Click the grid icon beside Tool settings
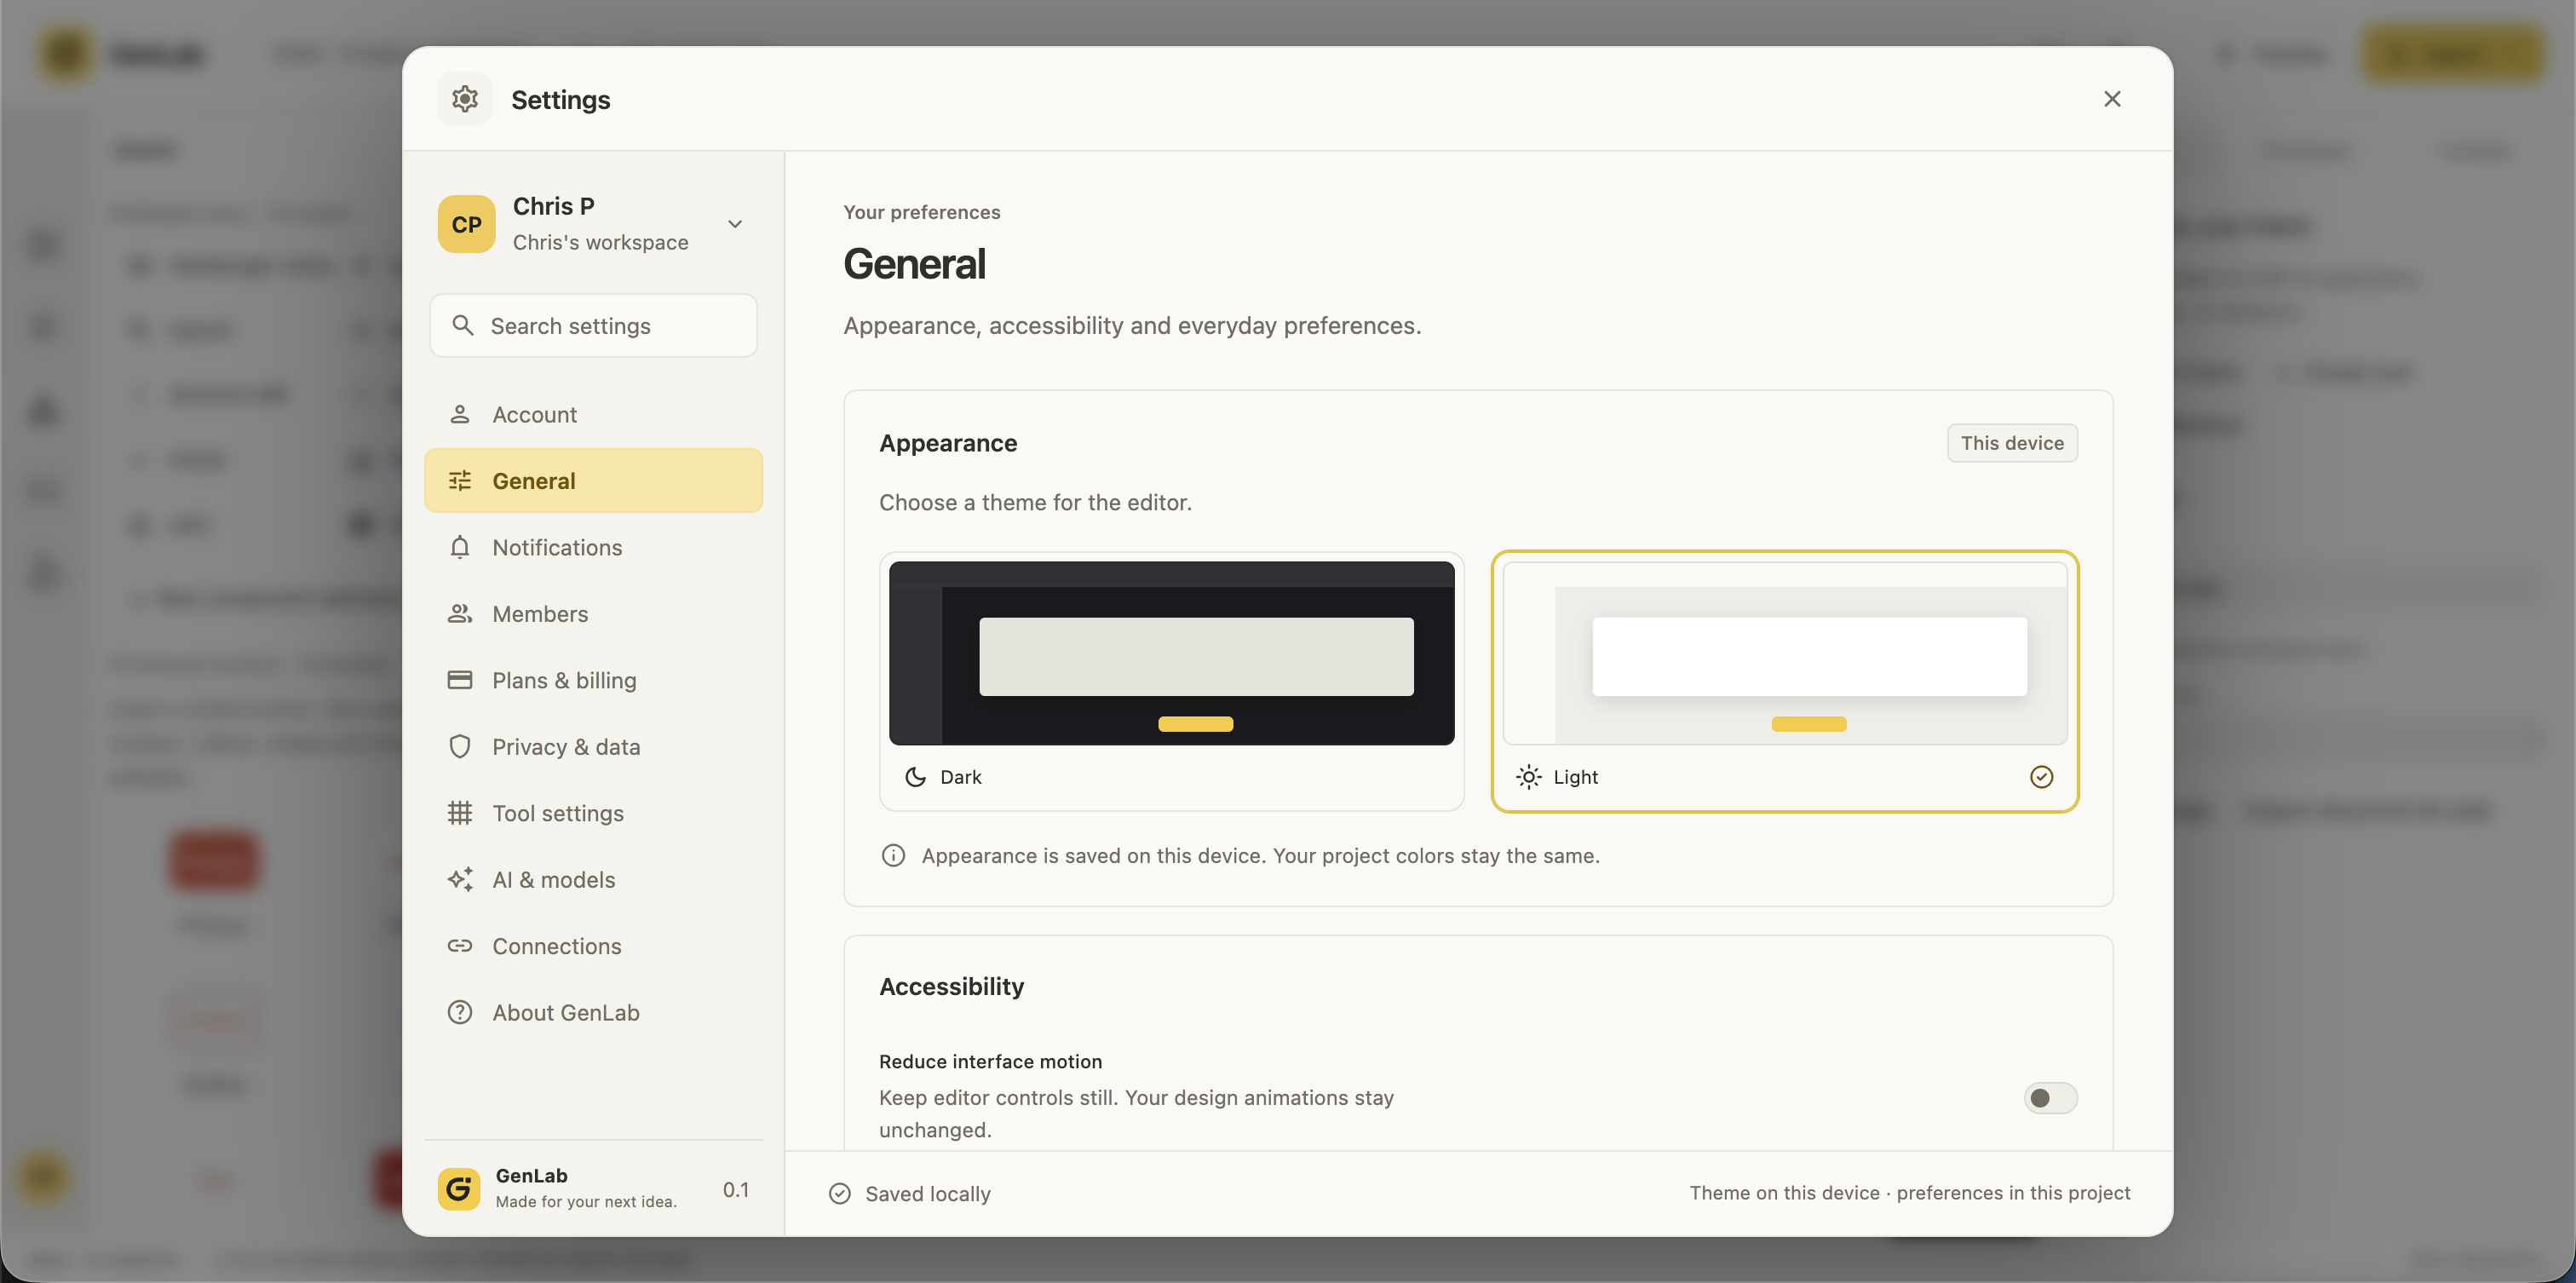The image size is (2576, 1283). (x=460, y=813)
